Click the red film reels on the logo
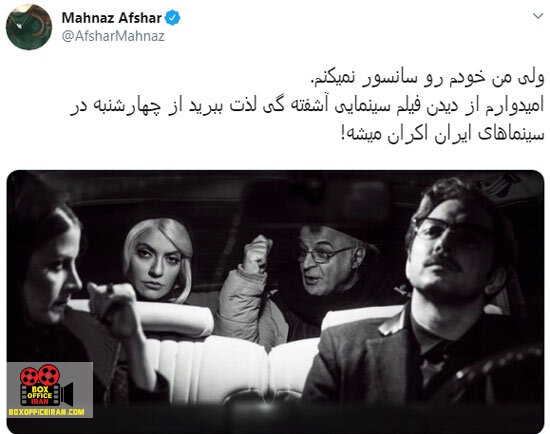This screenshot has height=434, width=550. tap(40, 375)
